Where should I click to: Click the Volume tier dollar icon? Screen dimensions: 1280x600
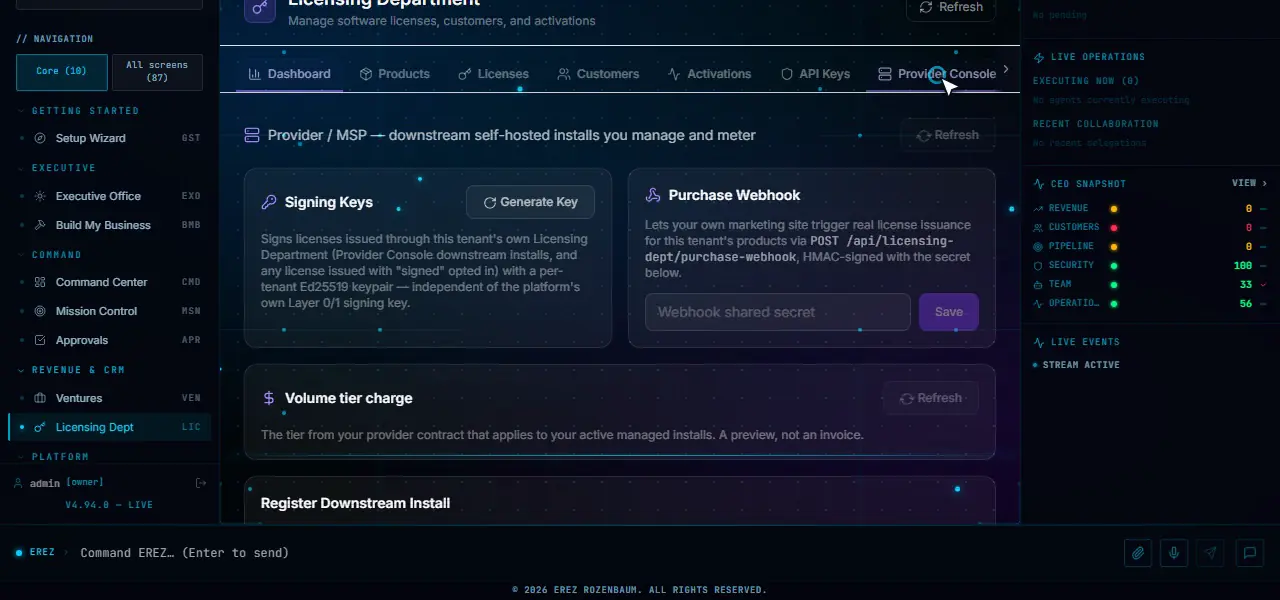pyautogui.click(x=269, y=398)
